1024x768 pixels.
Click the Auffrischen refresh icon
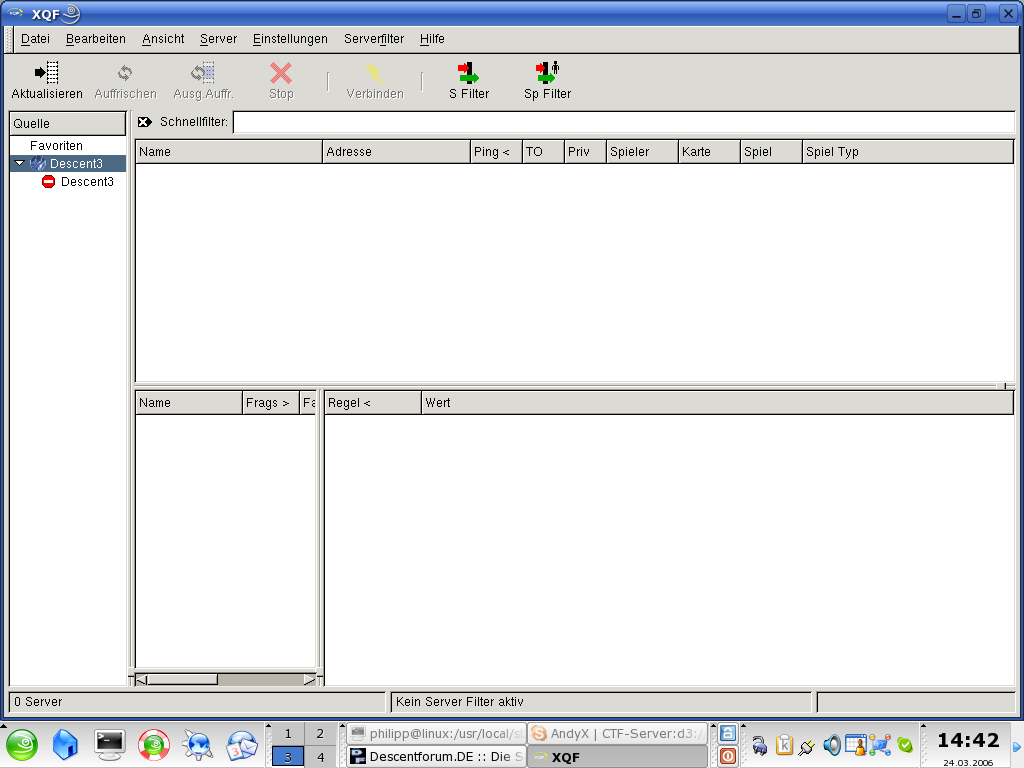125,72
